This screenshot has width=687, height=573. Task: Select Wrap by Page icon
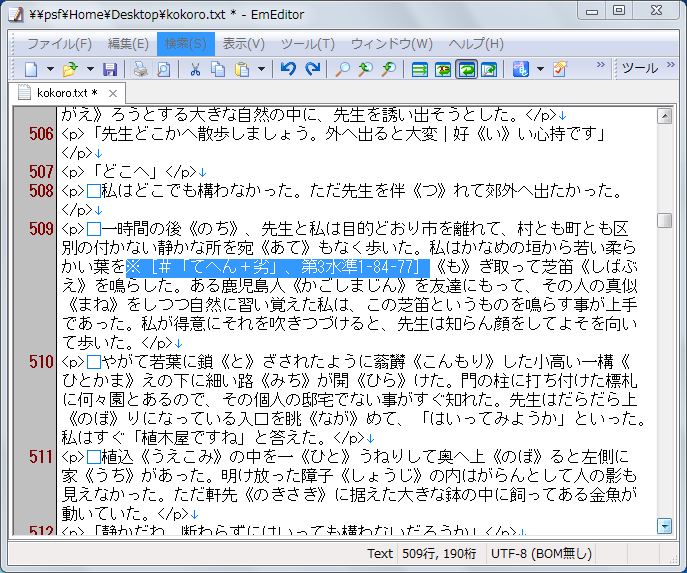(489, 69)
